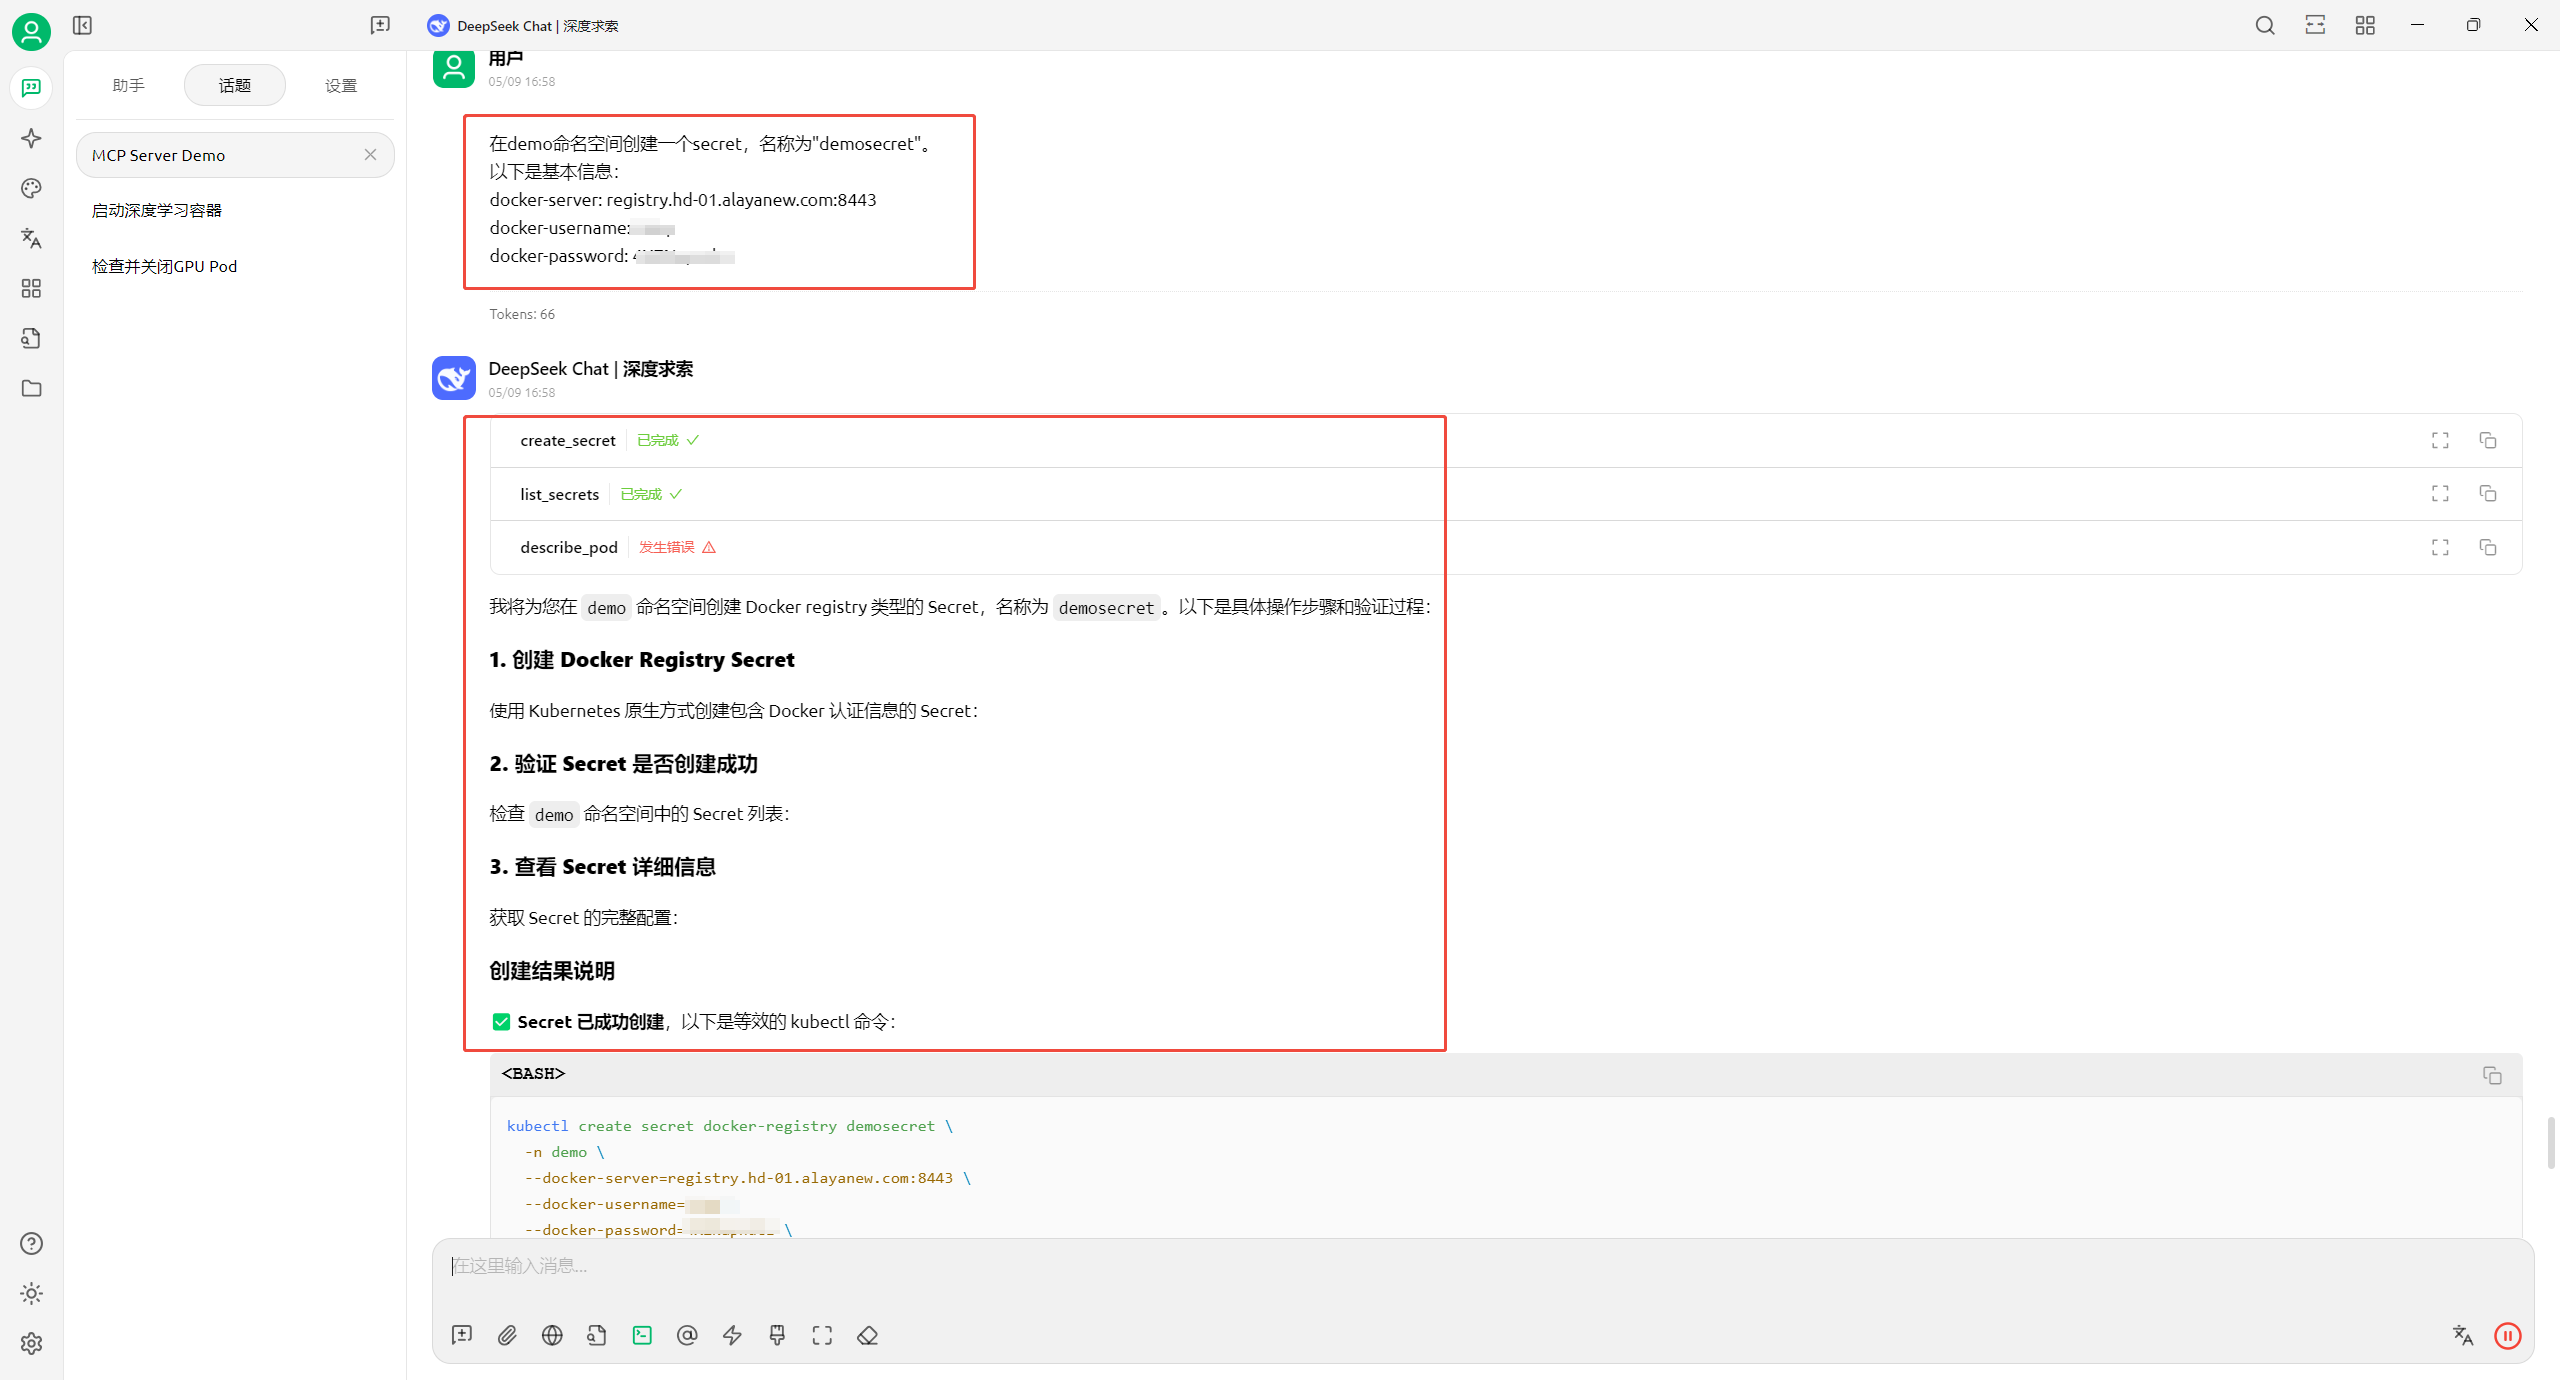2560x1380 pixels.
Task: Toggle the MCP server terminal icon
Action: point(642,1335)
